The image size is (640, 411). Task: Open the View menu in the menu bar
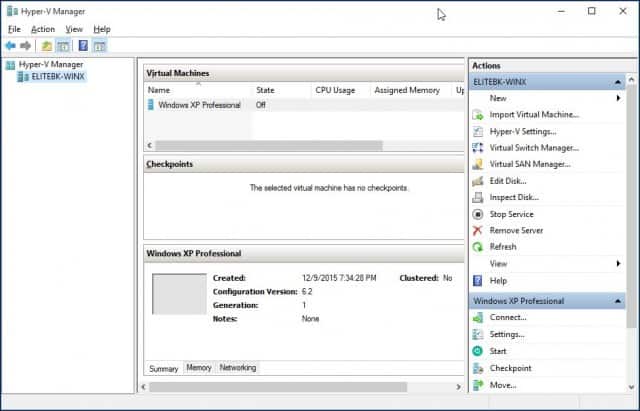[x=74, y=29]
